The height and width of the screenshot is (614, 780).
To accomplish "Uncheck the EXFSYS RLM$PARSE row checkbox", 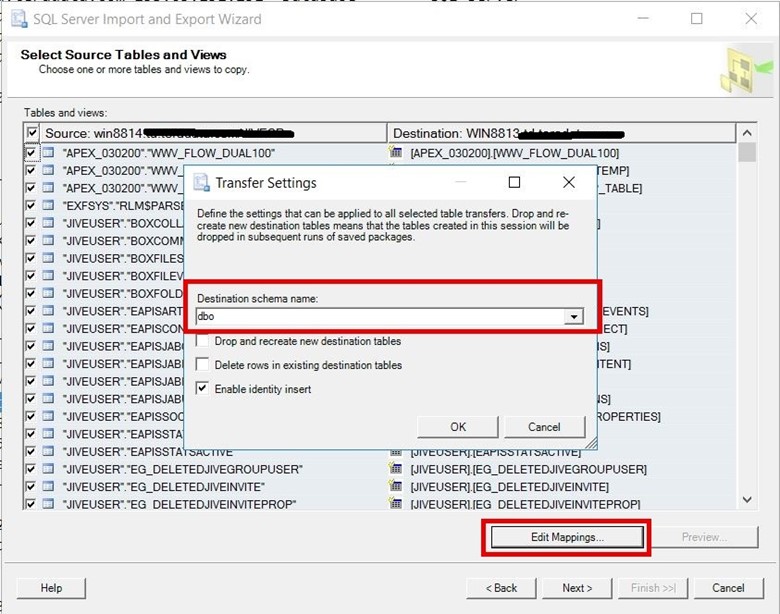I will tap(31, 205).
